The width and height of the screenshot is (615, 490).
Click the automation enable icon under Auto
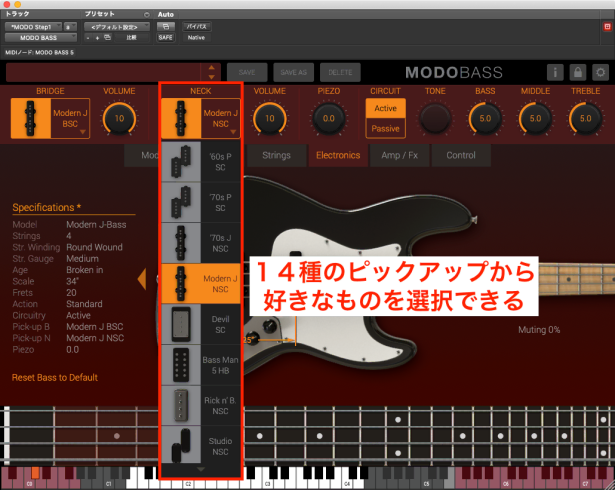[166, 27]
